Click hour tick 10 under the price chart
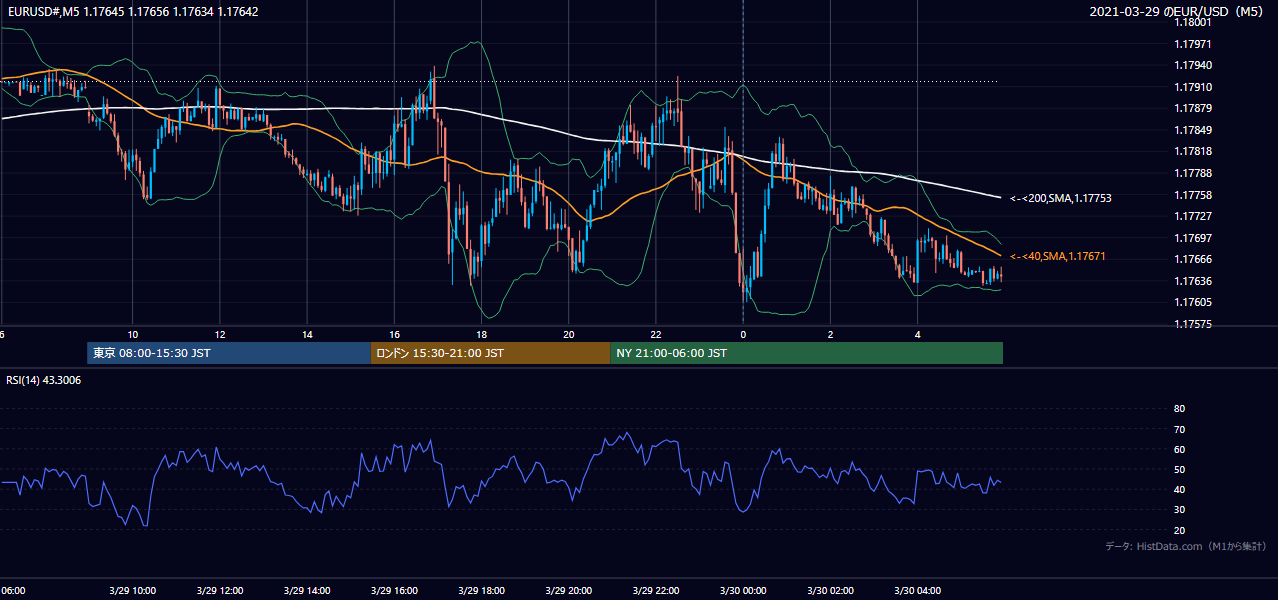Viewport: 1278px width, 600px height. tap(132, 334)
